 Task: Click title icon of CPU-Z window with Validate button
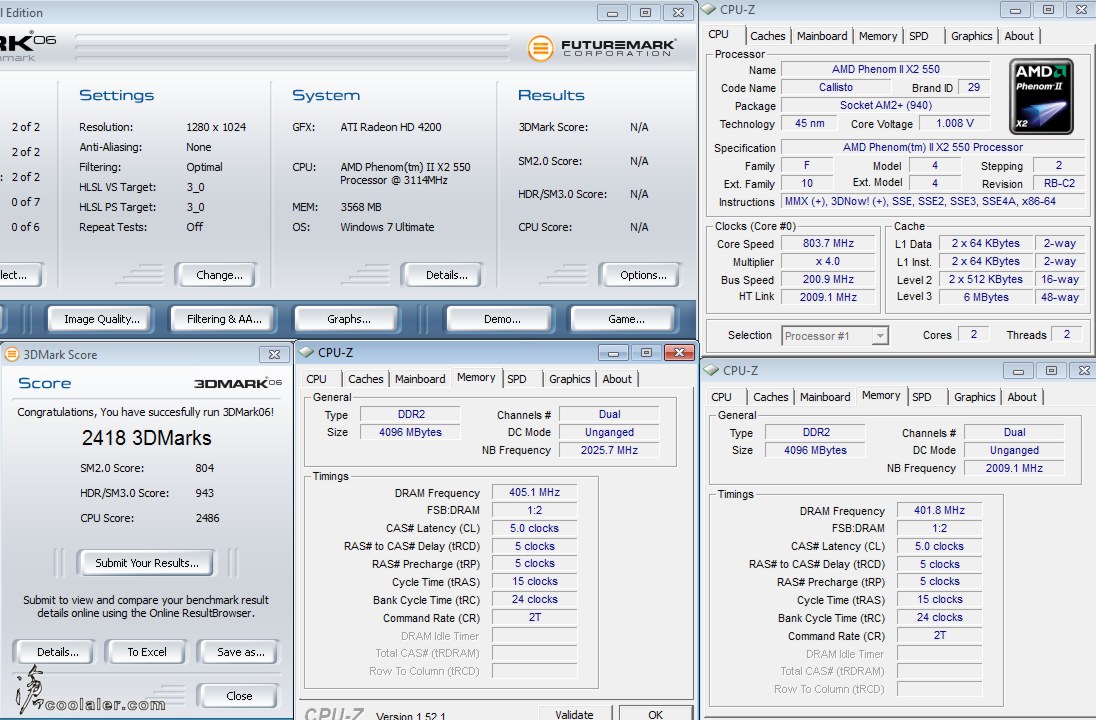306,352
